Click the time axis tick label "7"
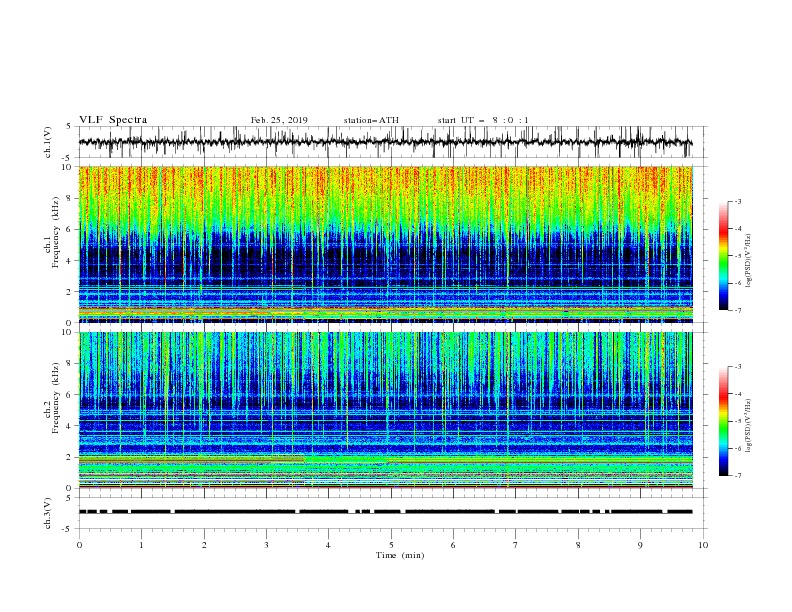 (x=516, y=545)
